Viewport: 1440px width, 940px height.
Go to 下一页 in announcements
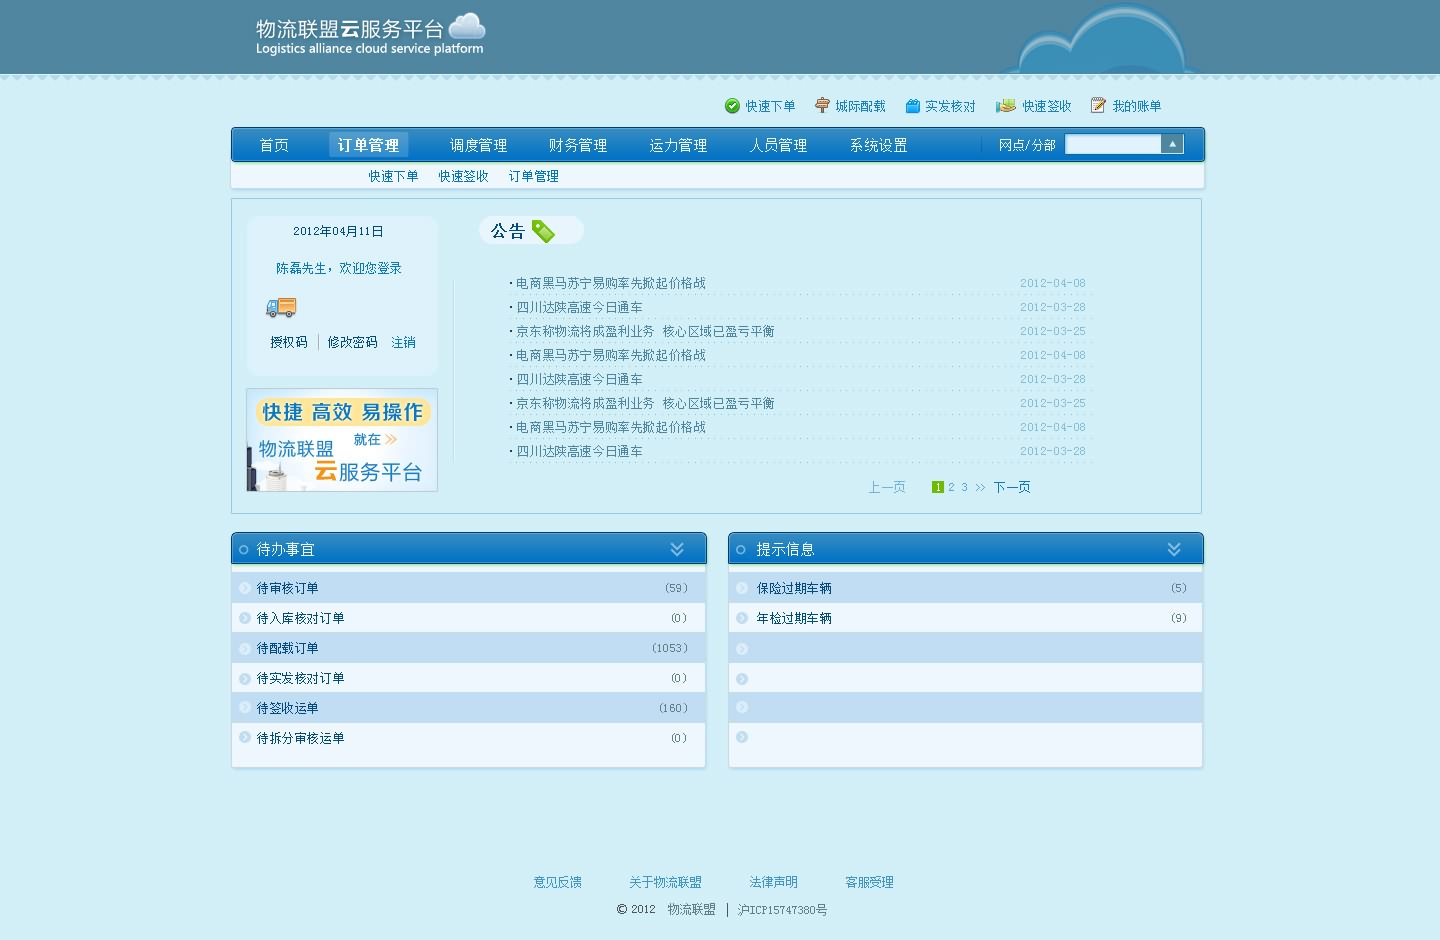tap(1011, 487)
